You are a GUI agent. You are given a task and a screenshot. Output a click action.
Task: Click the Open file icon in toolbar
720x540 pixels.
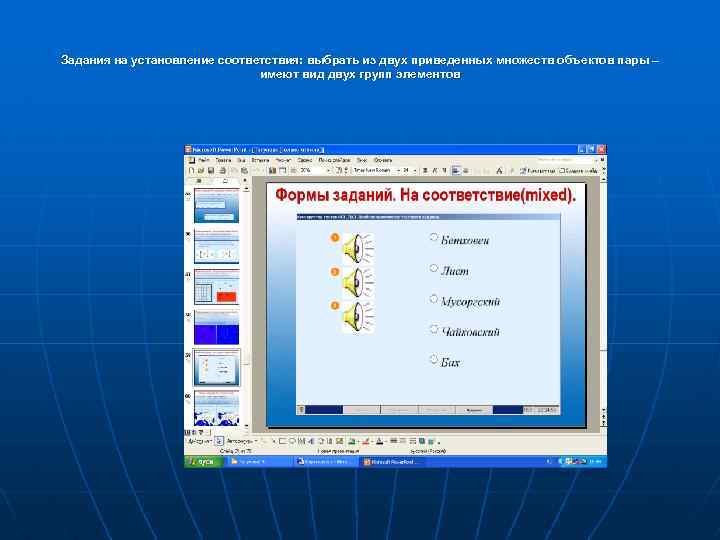(201, 170)
